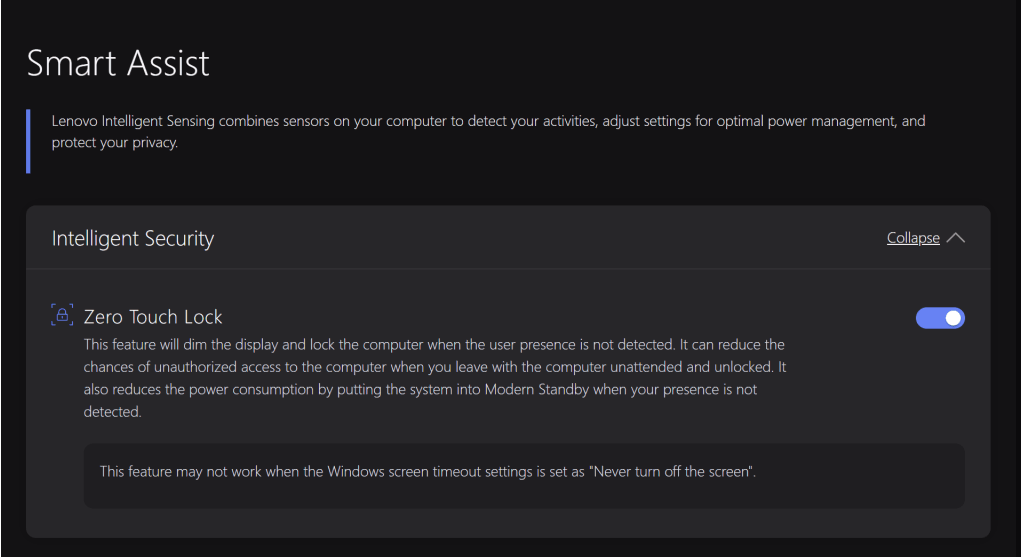
Task: Click the Windows screen timeout note box
Action: (x=524, y=475)
